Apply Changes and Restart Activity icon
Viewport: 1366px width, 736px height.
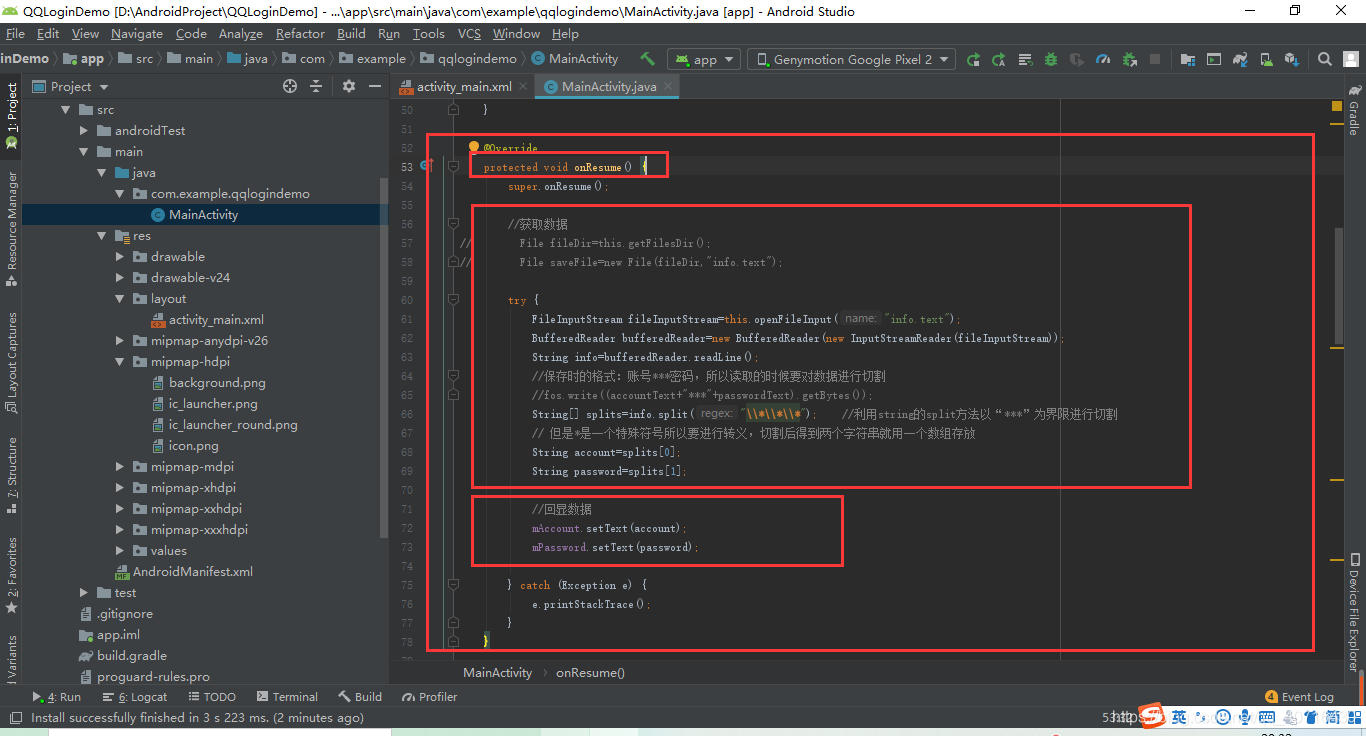click(998, 59)
